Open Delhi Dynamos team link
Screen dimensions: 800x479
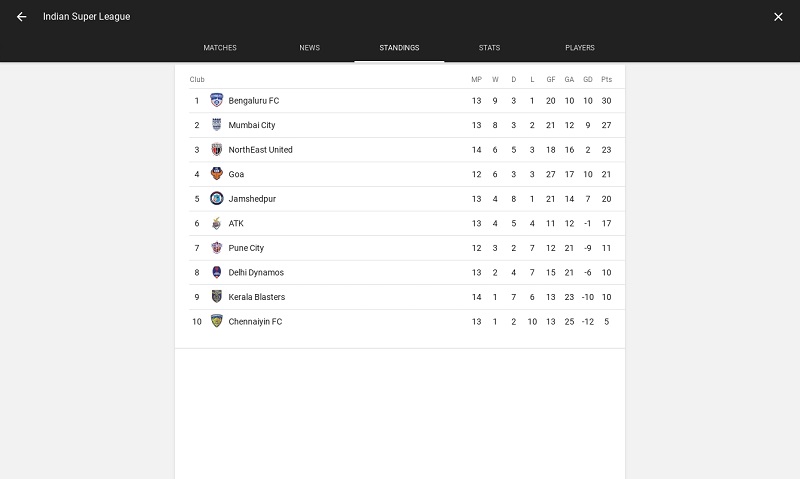pyautogui.click(x=256, y=272)
